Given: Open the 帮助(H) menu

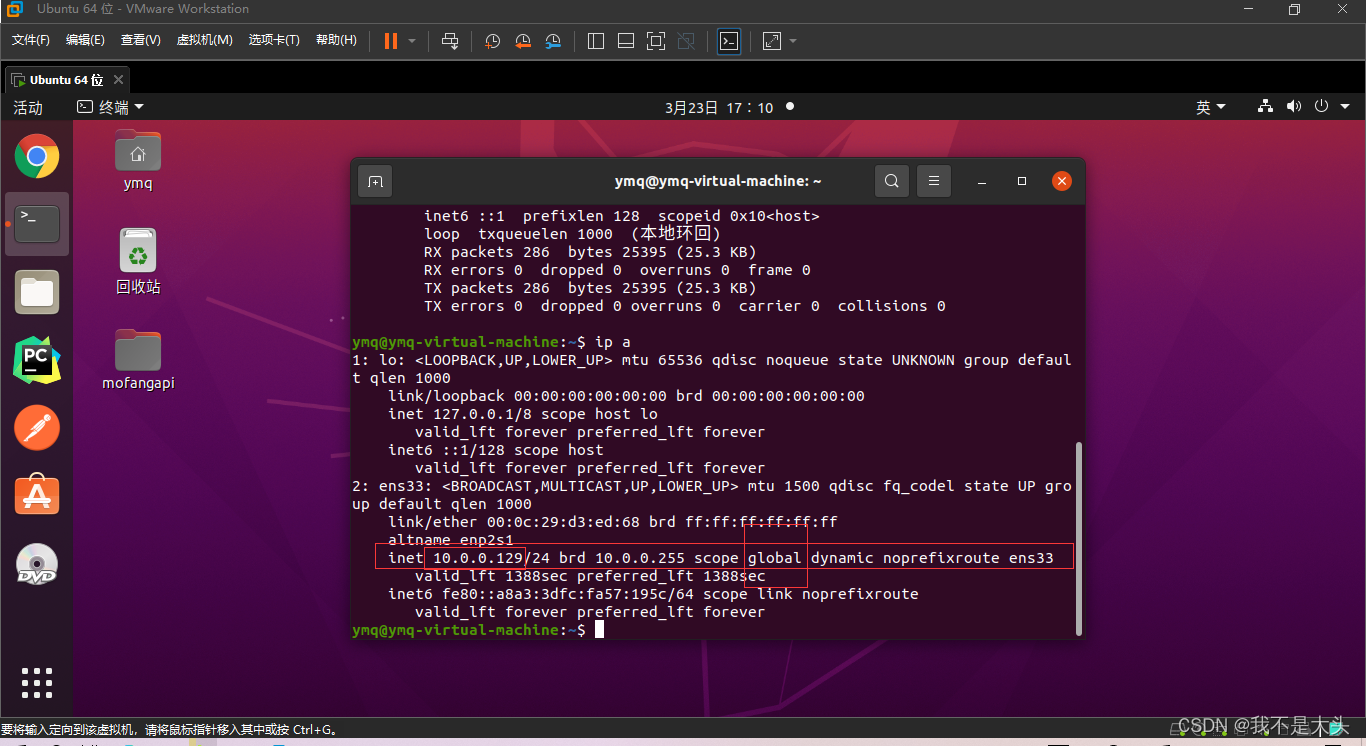Looking at the screenshot, I should (x=336, y=40).
